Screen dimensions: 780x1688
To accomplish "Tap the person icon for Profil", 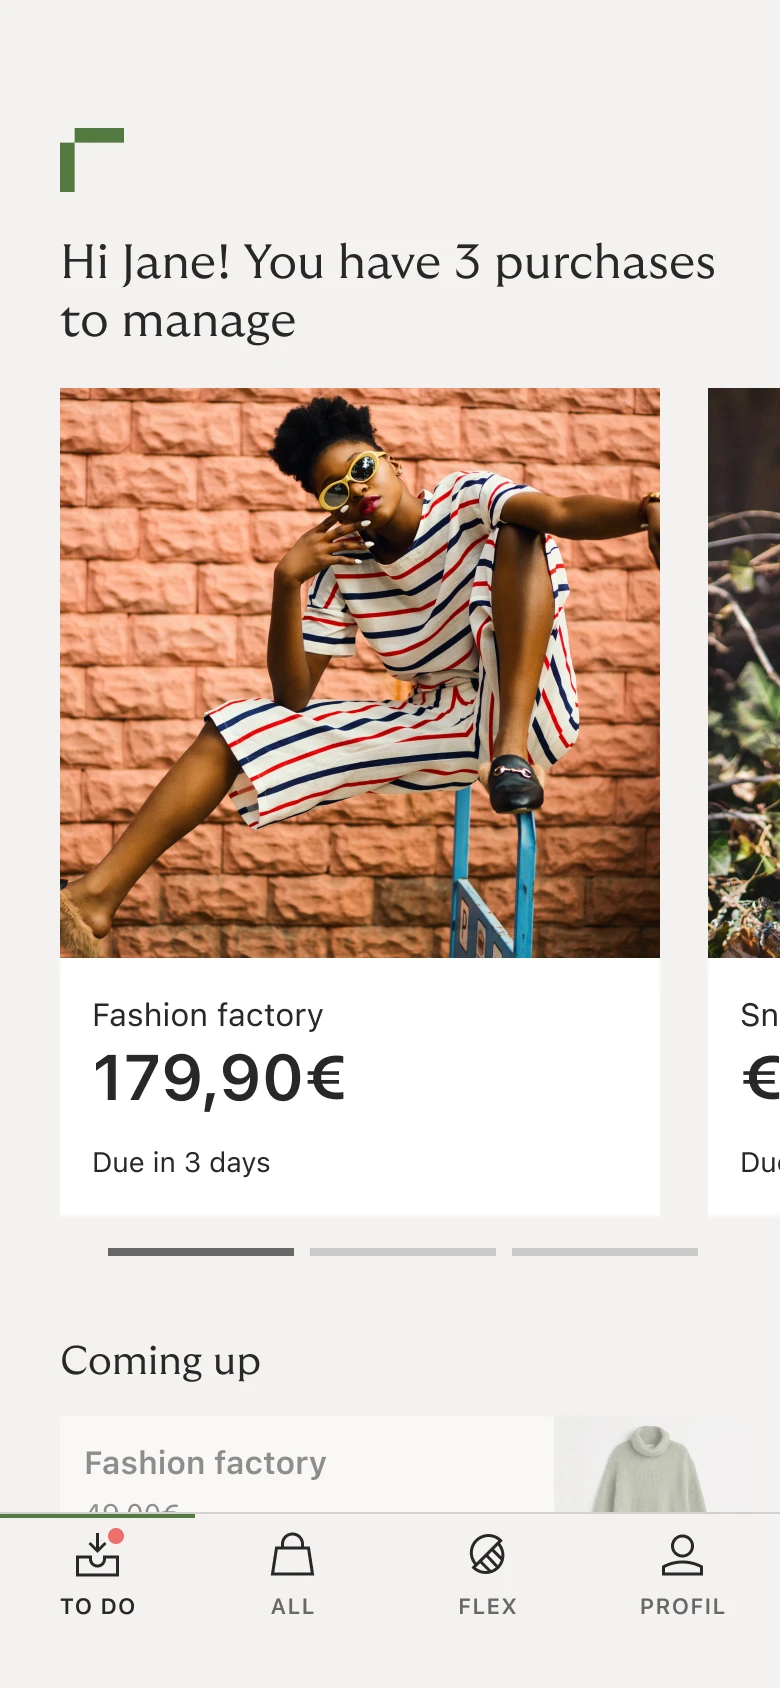I will tap(682, 1555).
